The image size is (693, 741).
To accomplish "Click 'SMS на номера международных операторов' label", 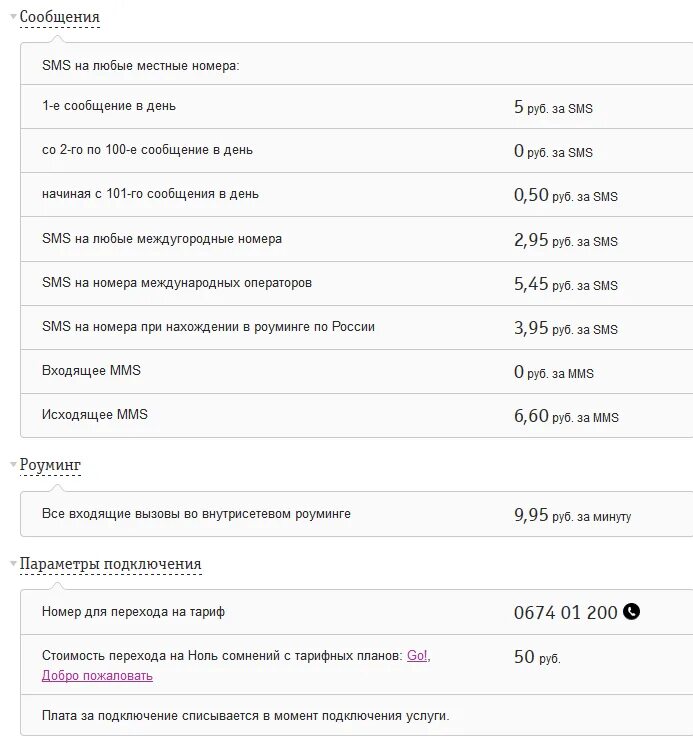I will click(x=177, y=283).
